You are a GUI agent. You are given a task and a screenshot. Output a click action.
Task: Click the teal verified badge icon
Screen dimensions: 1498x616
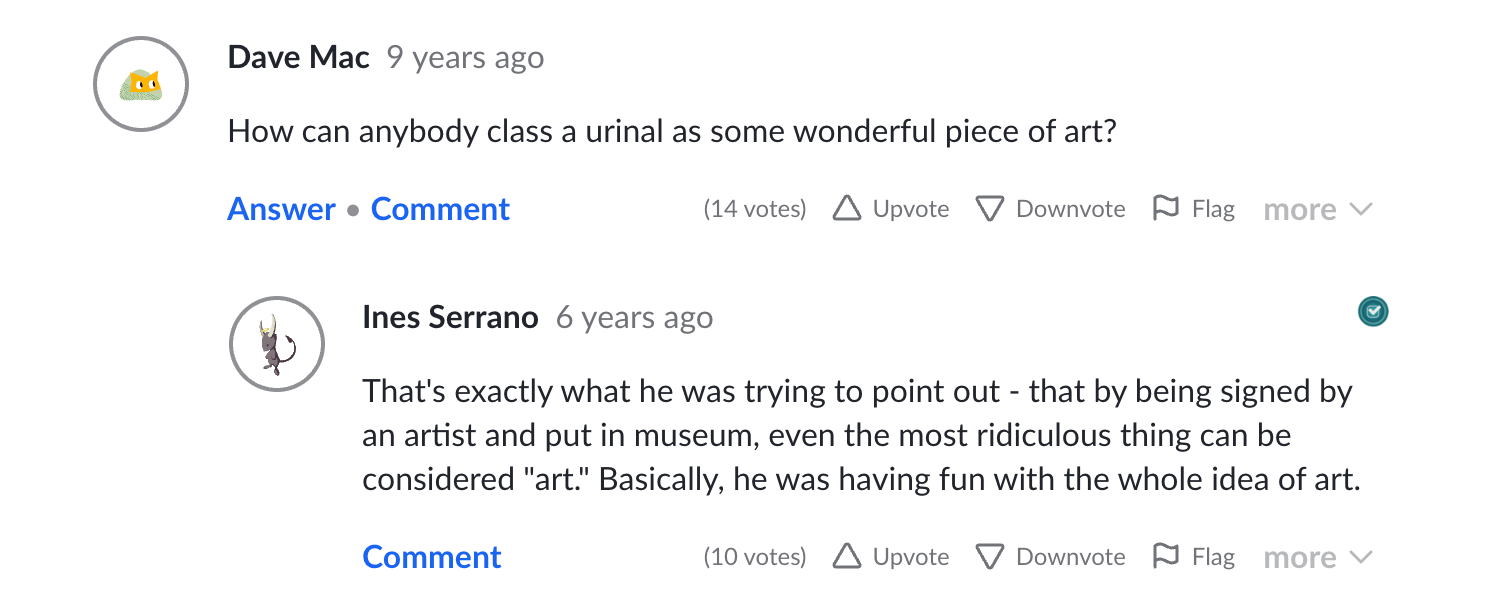point(1373,313)
